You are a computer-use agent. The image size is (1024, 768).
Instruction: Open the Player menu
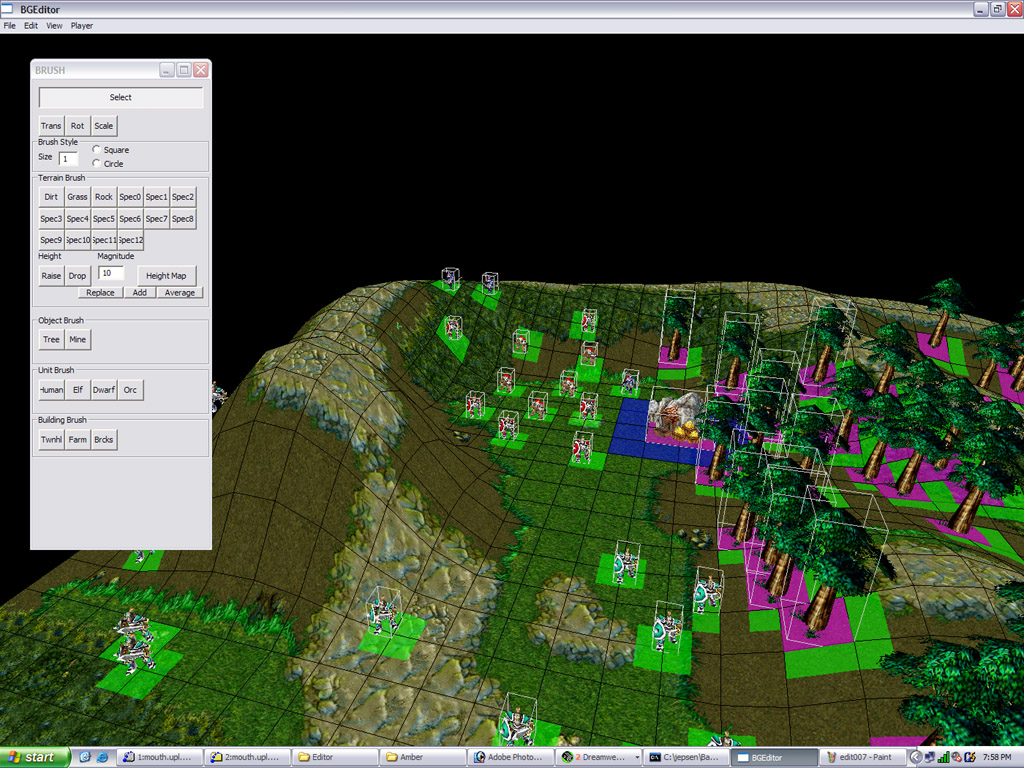[82, 26]
